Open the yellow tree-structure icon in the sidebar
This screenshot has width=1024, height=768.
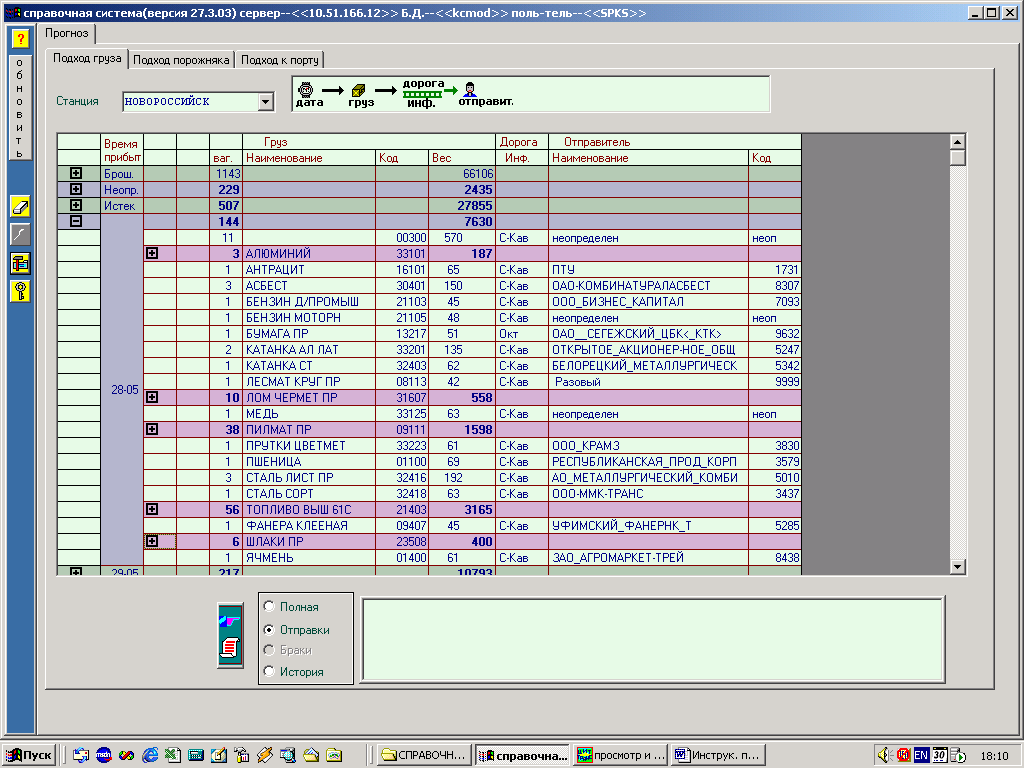click(20, 263)
